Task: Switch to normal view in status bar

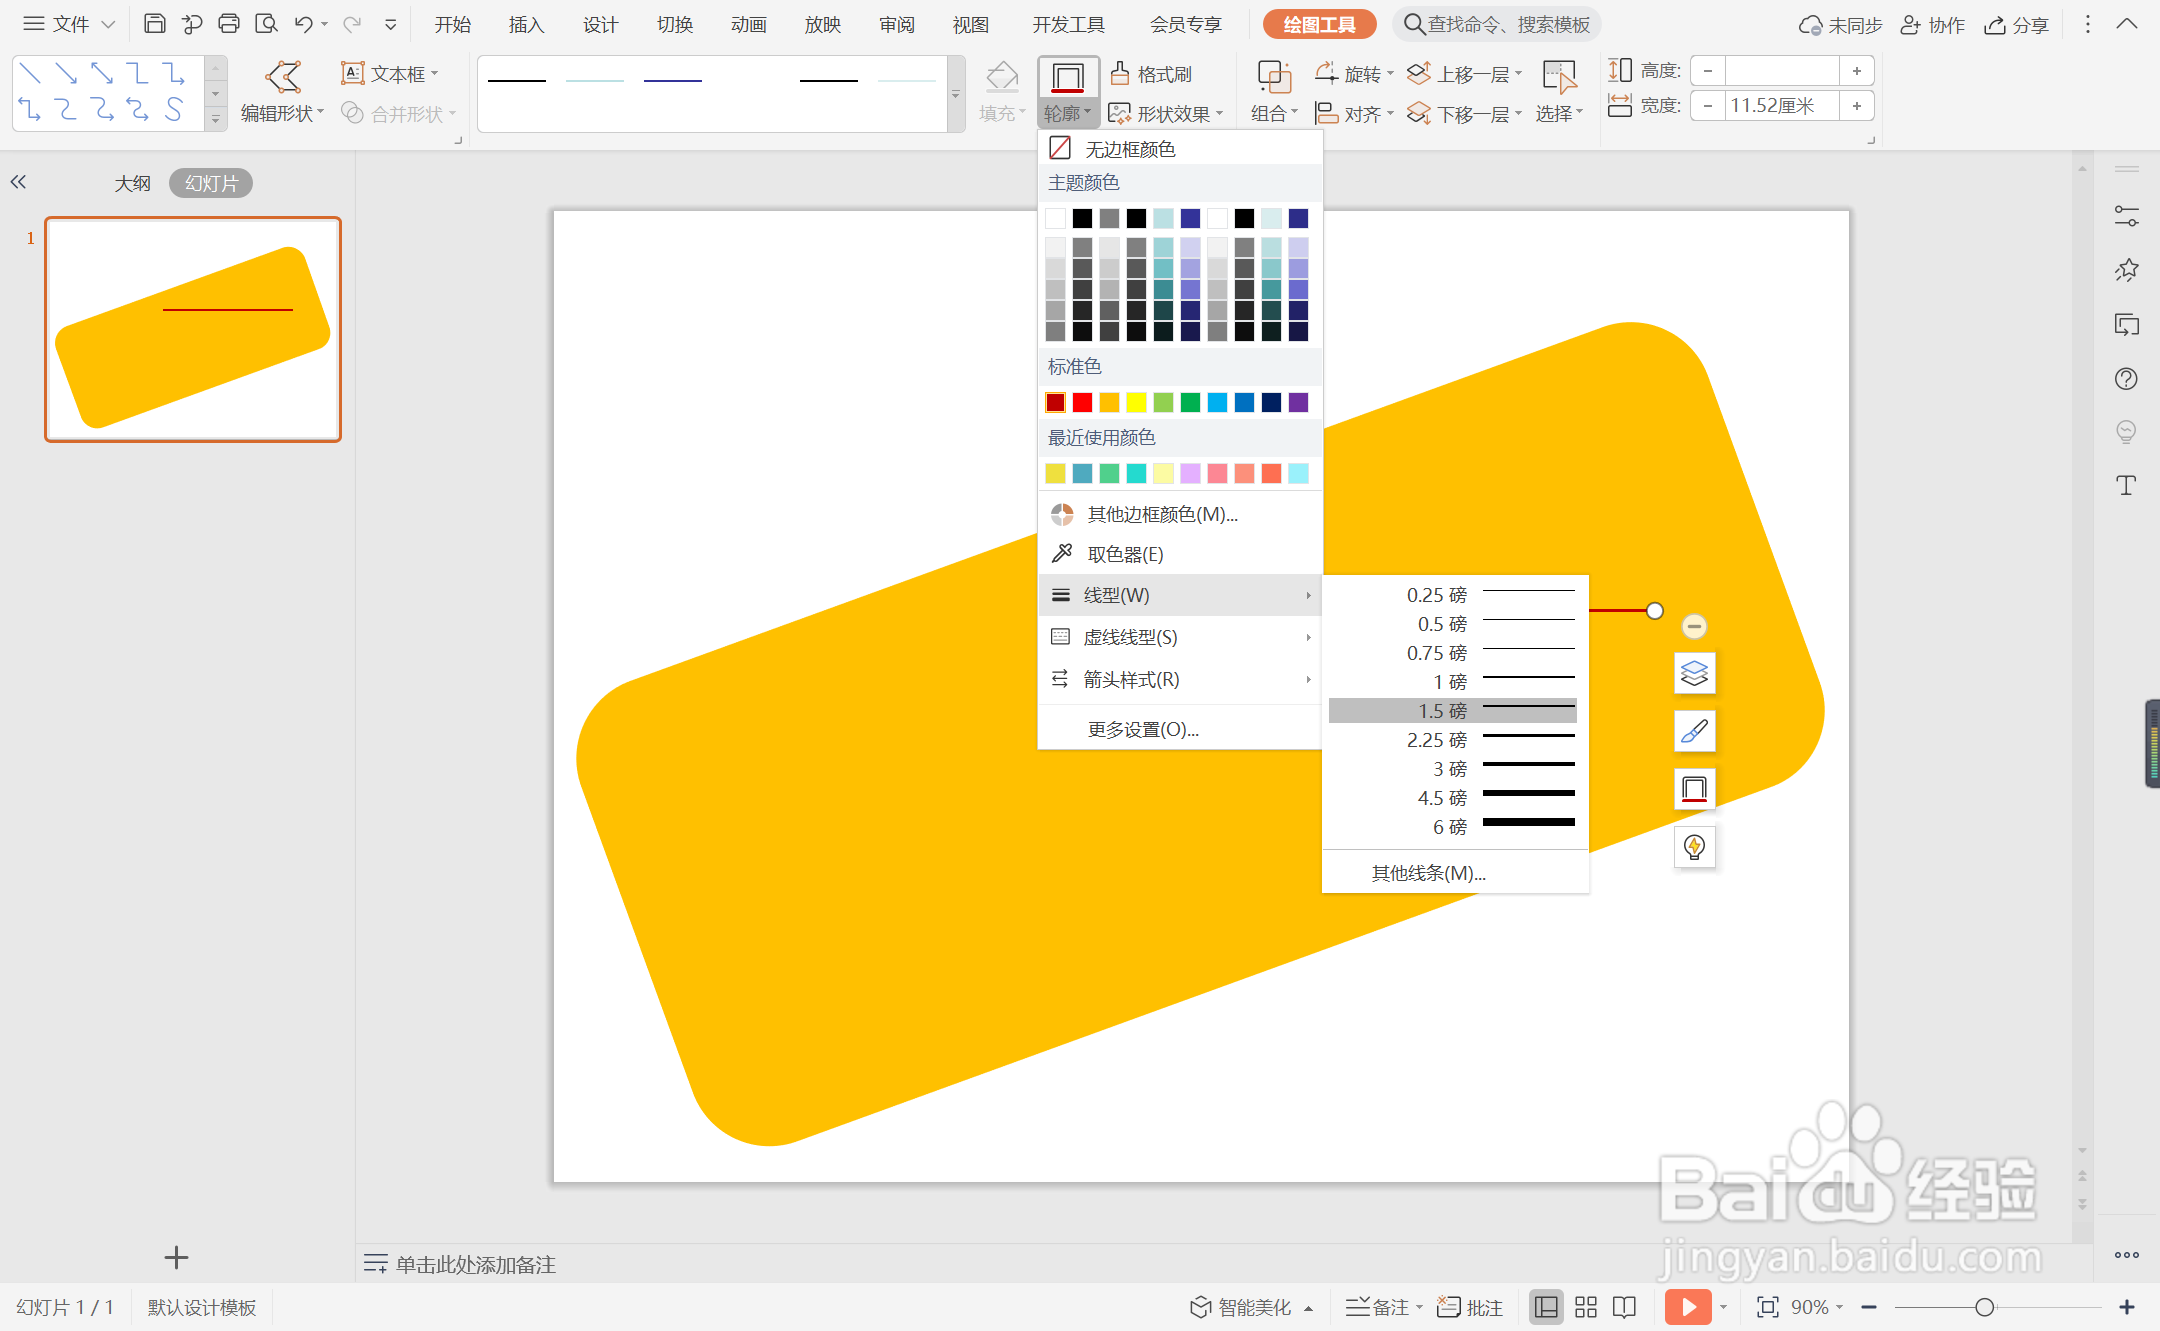Action: (x=1546, y=1307)
